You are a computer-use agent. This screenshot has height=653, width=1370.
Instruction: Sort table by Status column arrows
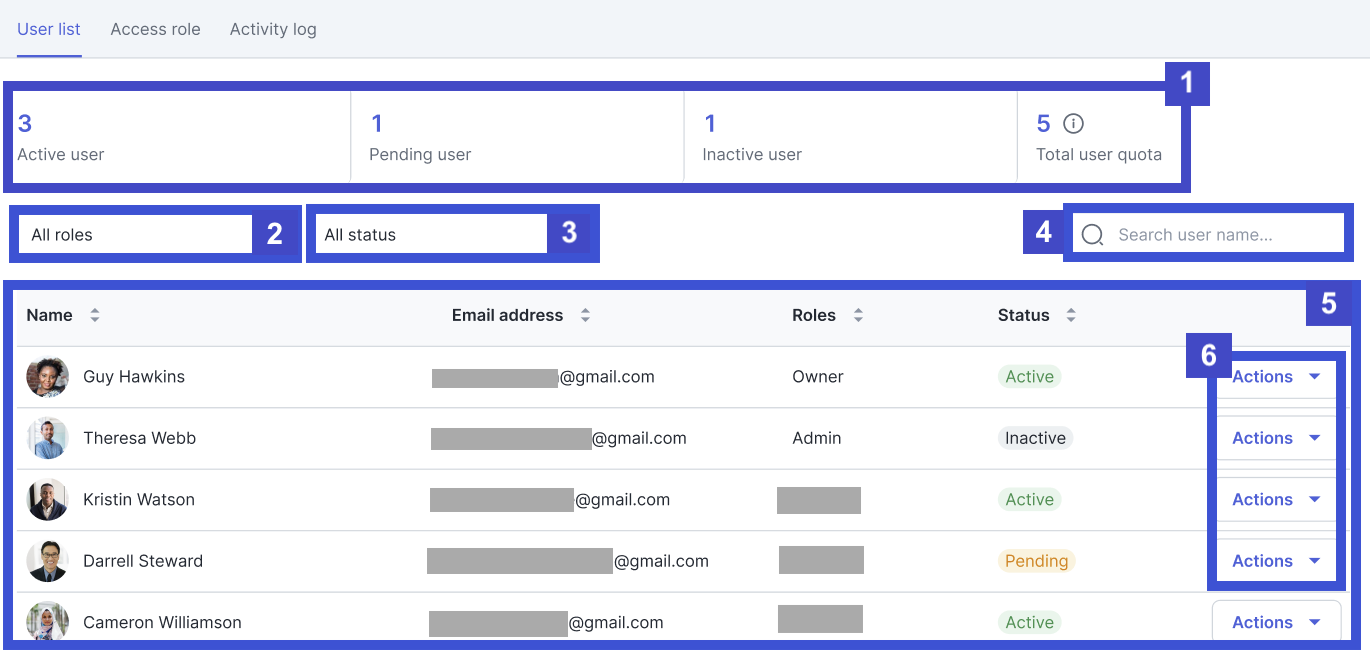[1071, 315]
